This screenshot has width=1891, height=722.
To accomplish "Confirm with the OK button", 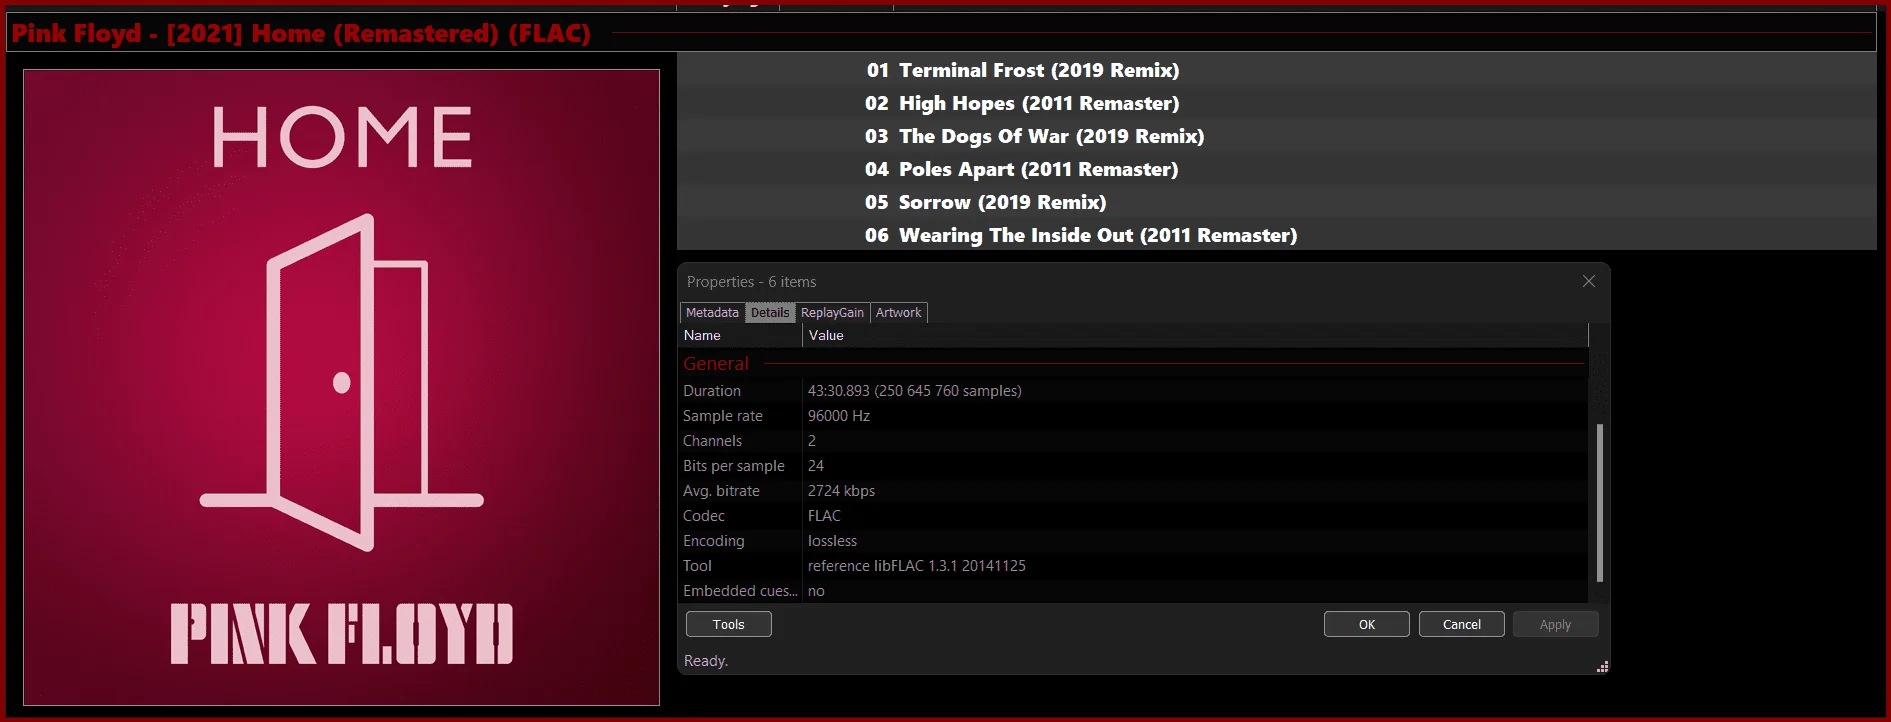I will click(x=1366, y=624).
